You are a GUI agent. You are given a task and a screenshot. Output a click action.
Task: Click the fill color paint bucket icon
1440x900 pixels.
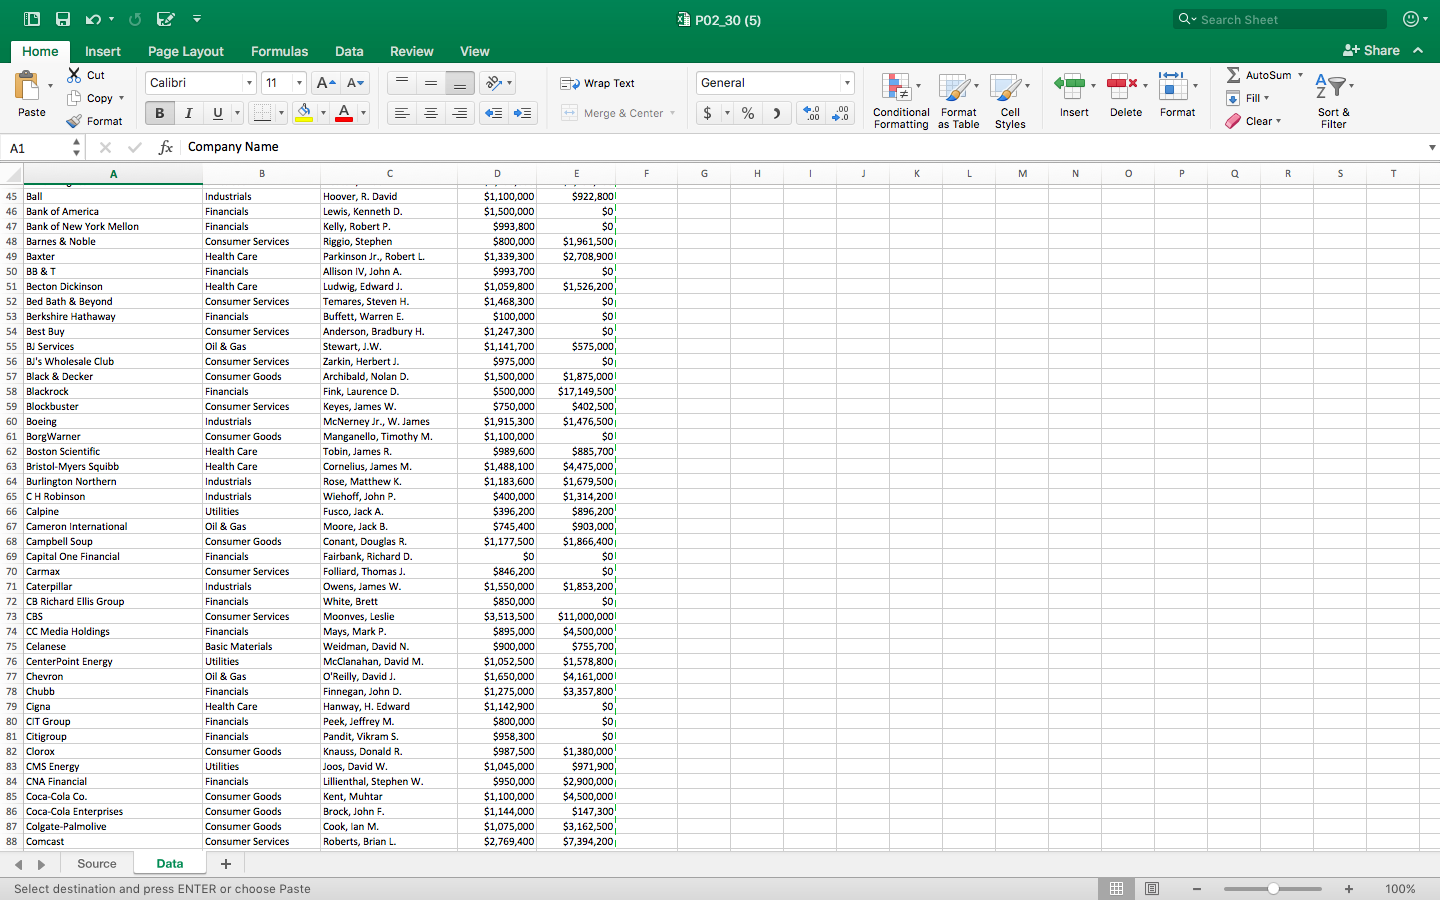point(305,113)
